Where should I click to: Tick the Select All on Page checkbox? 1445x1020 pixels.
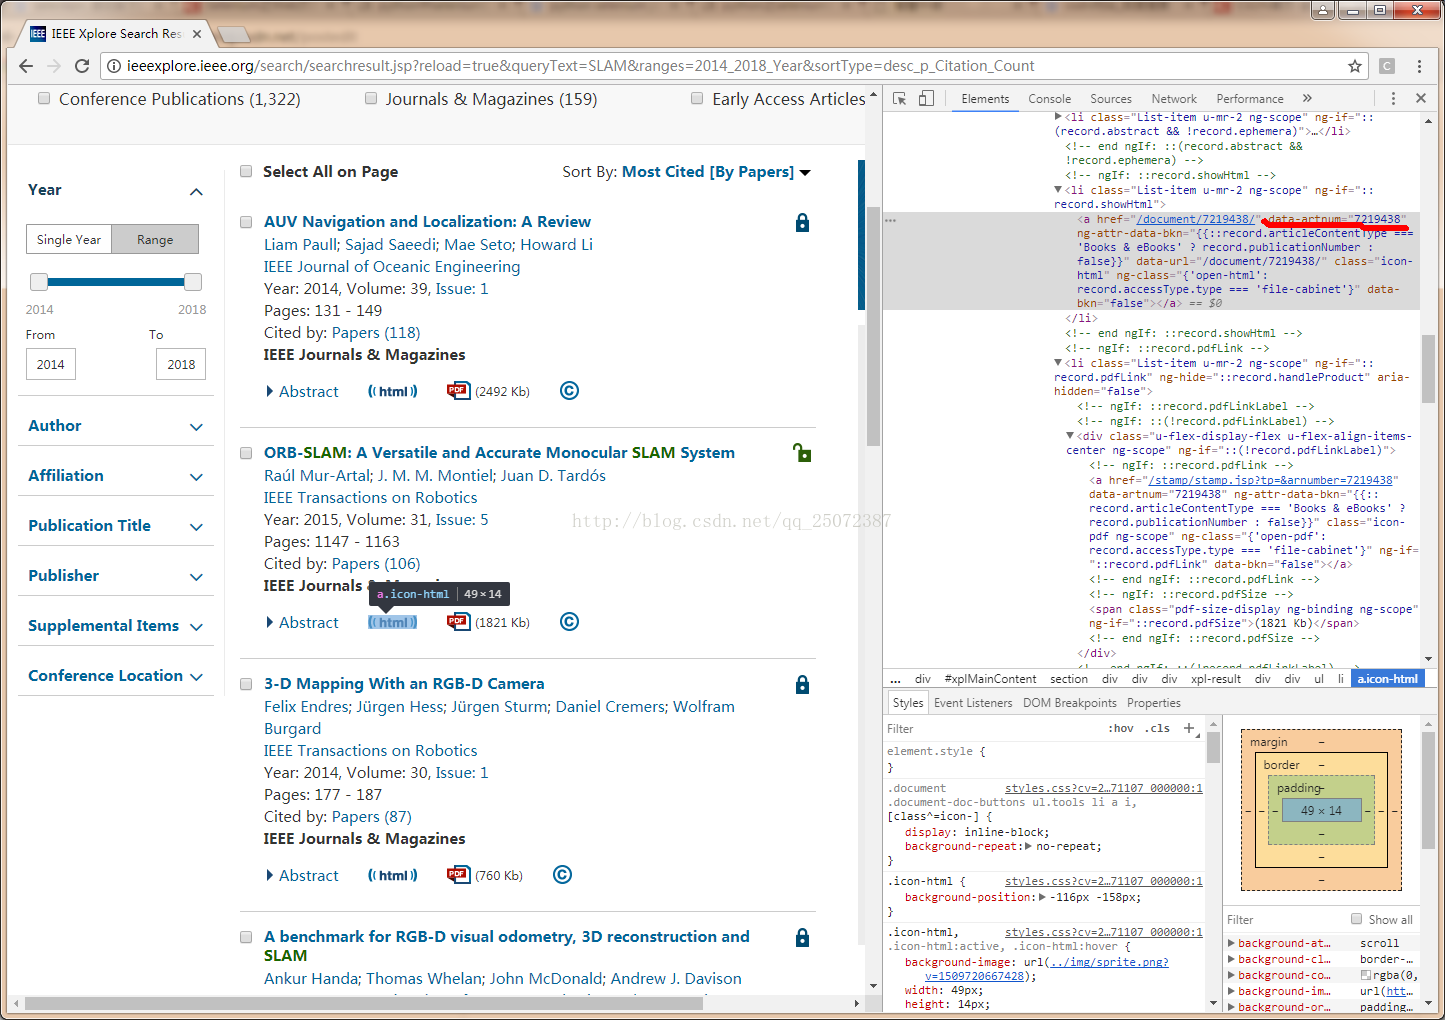(246, 171)
